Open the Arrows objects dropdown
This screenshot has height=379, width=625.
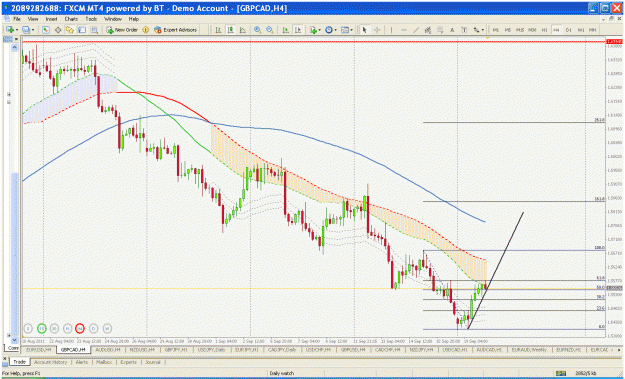tap(478, 30)
